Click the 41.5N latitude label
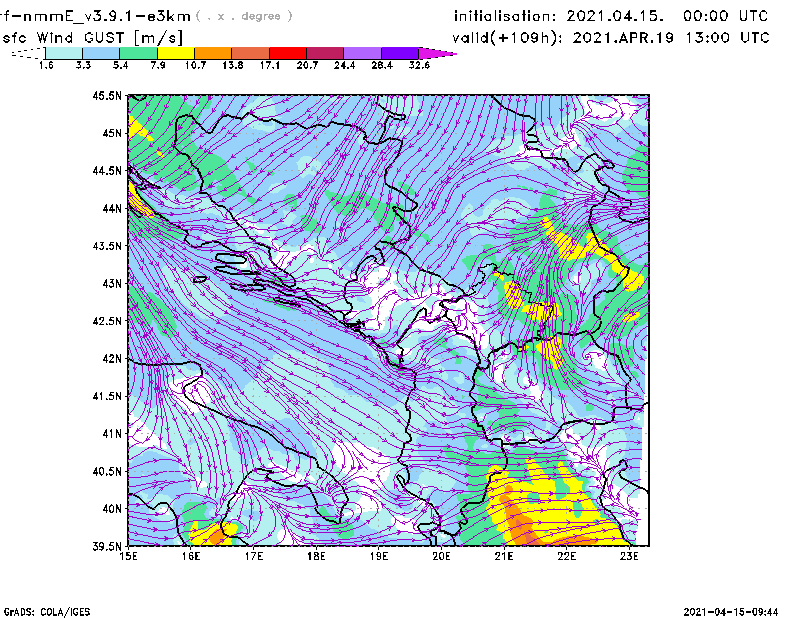The width and height of the screenshot is (800, 618). tap(107, 396)
